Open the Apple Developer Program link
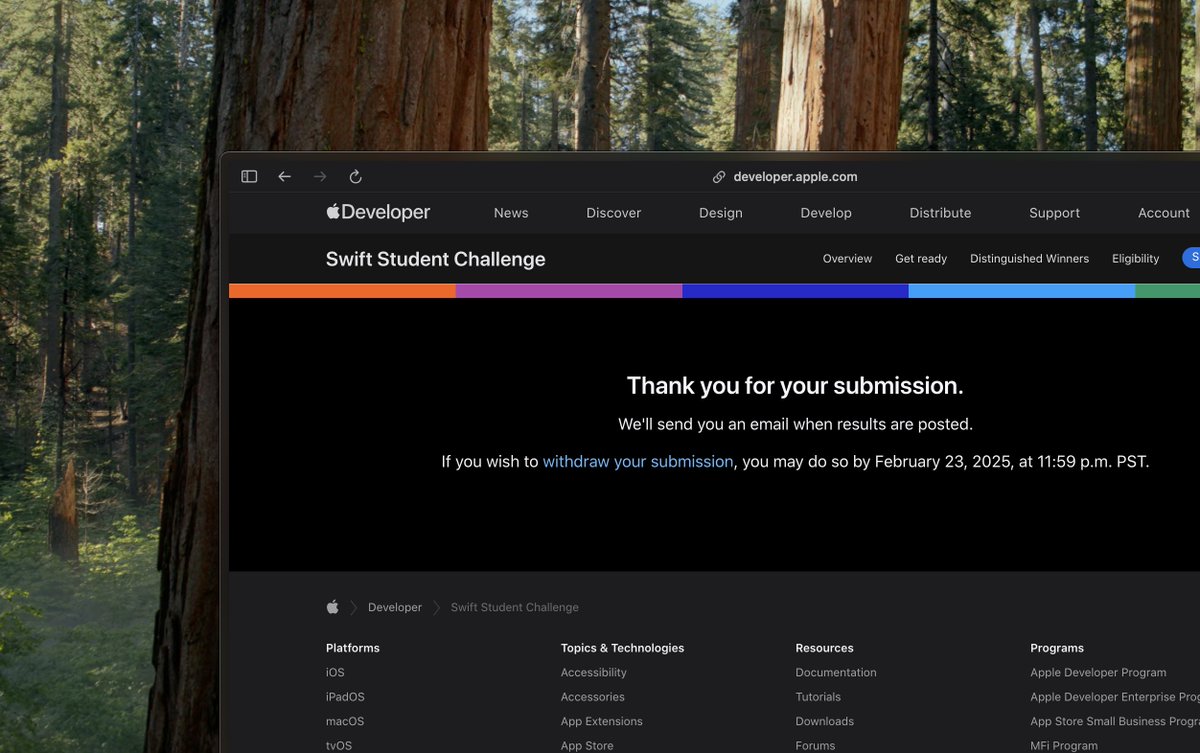 pos(1098,673)
